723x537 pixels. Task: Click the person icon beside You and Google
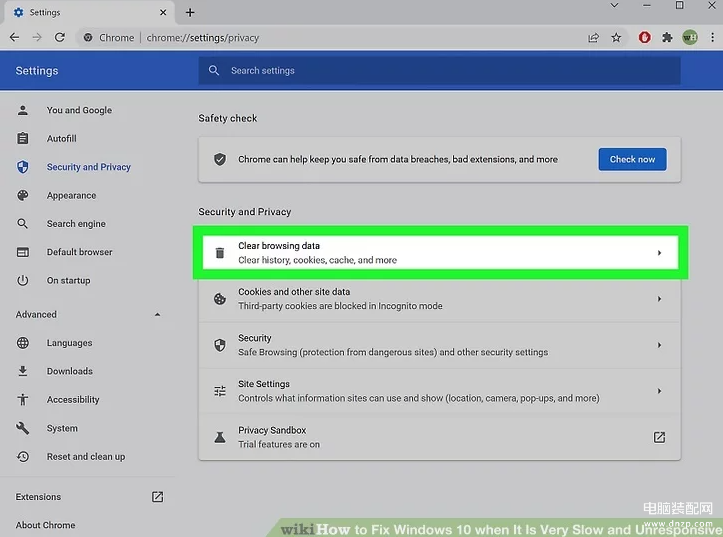point(23,110)
